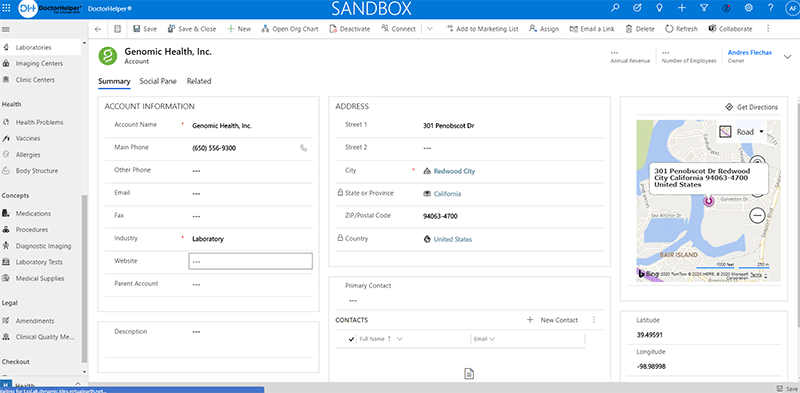This screenshot has width=800, height=393.
Task: Open the command bar overflow menu
Action: point(768,29)
